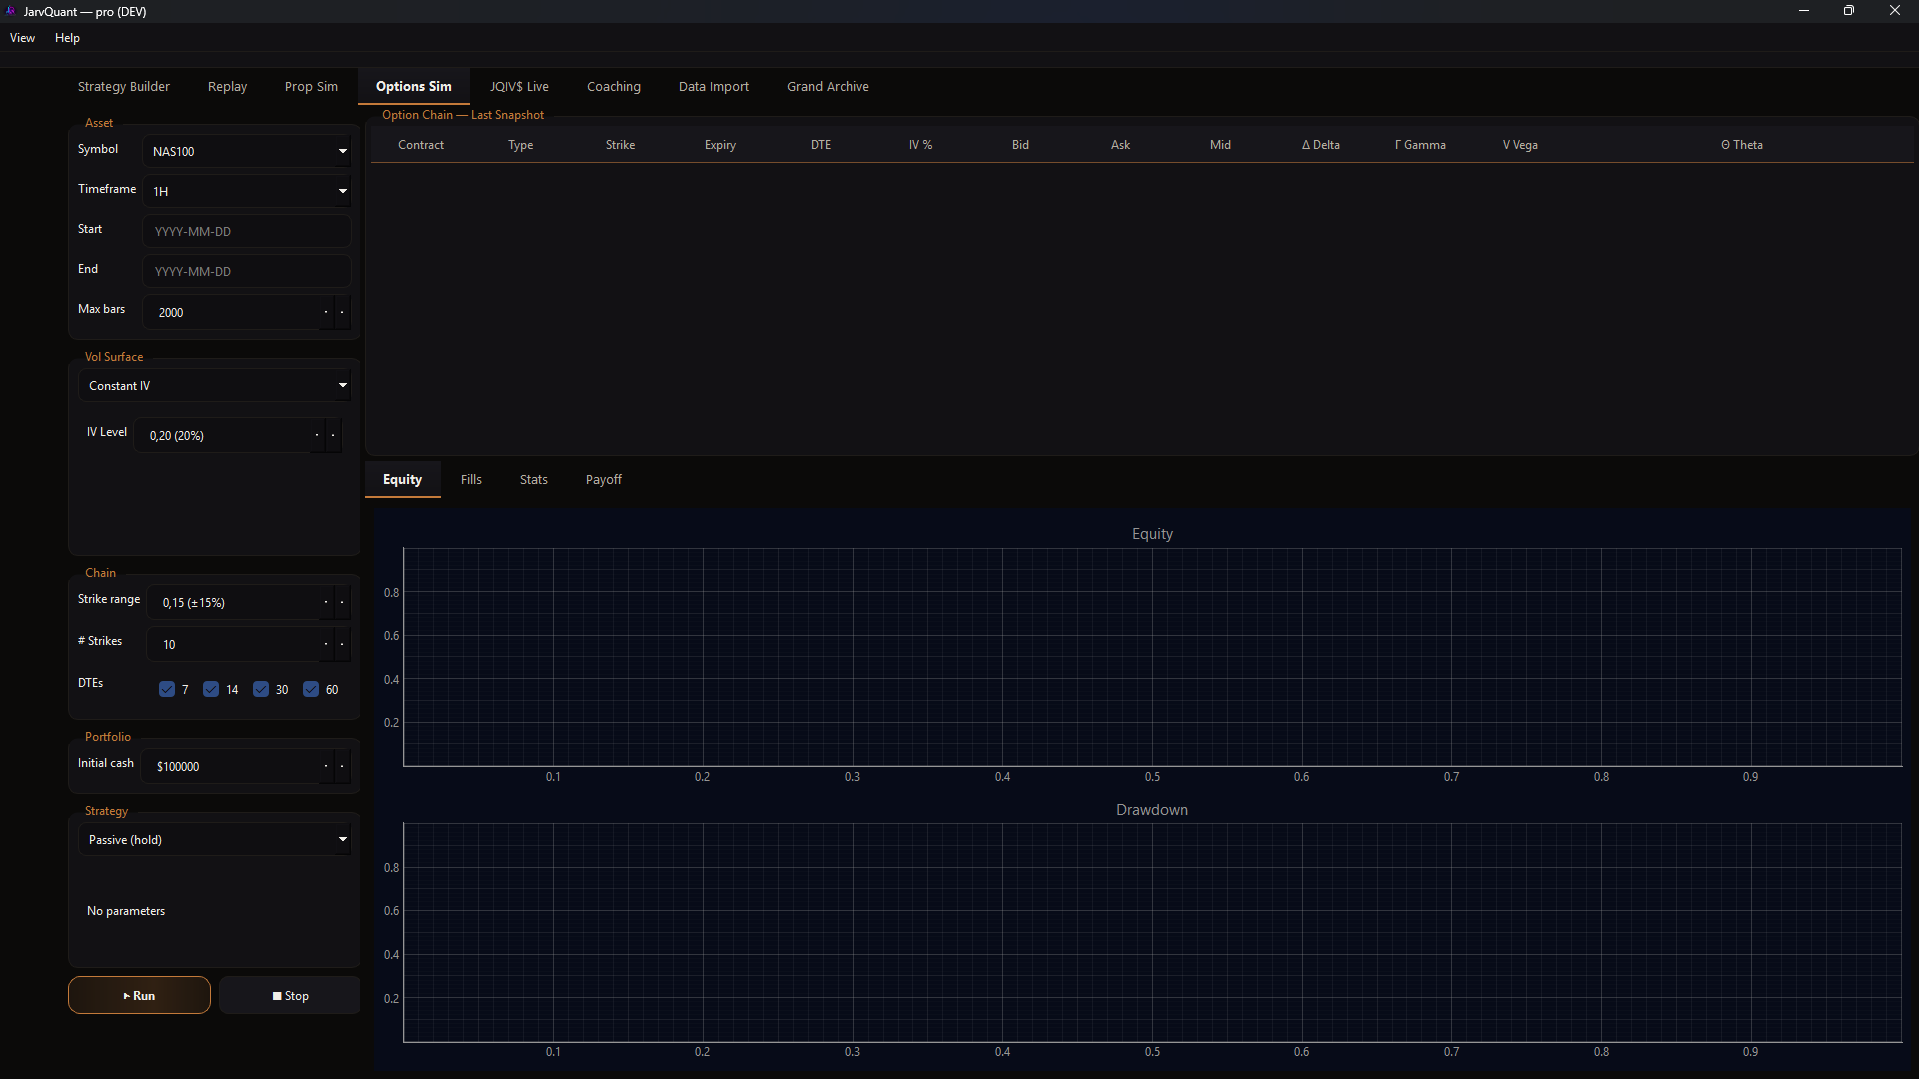This screenshot has height=1079, width=1919.
Task: Click the Bid column header
Action: [1021, 145]
